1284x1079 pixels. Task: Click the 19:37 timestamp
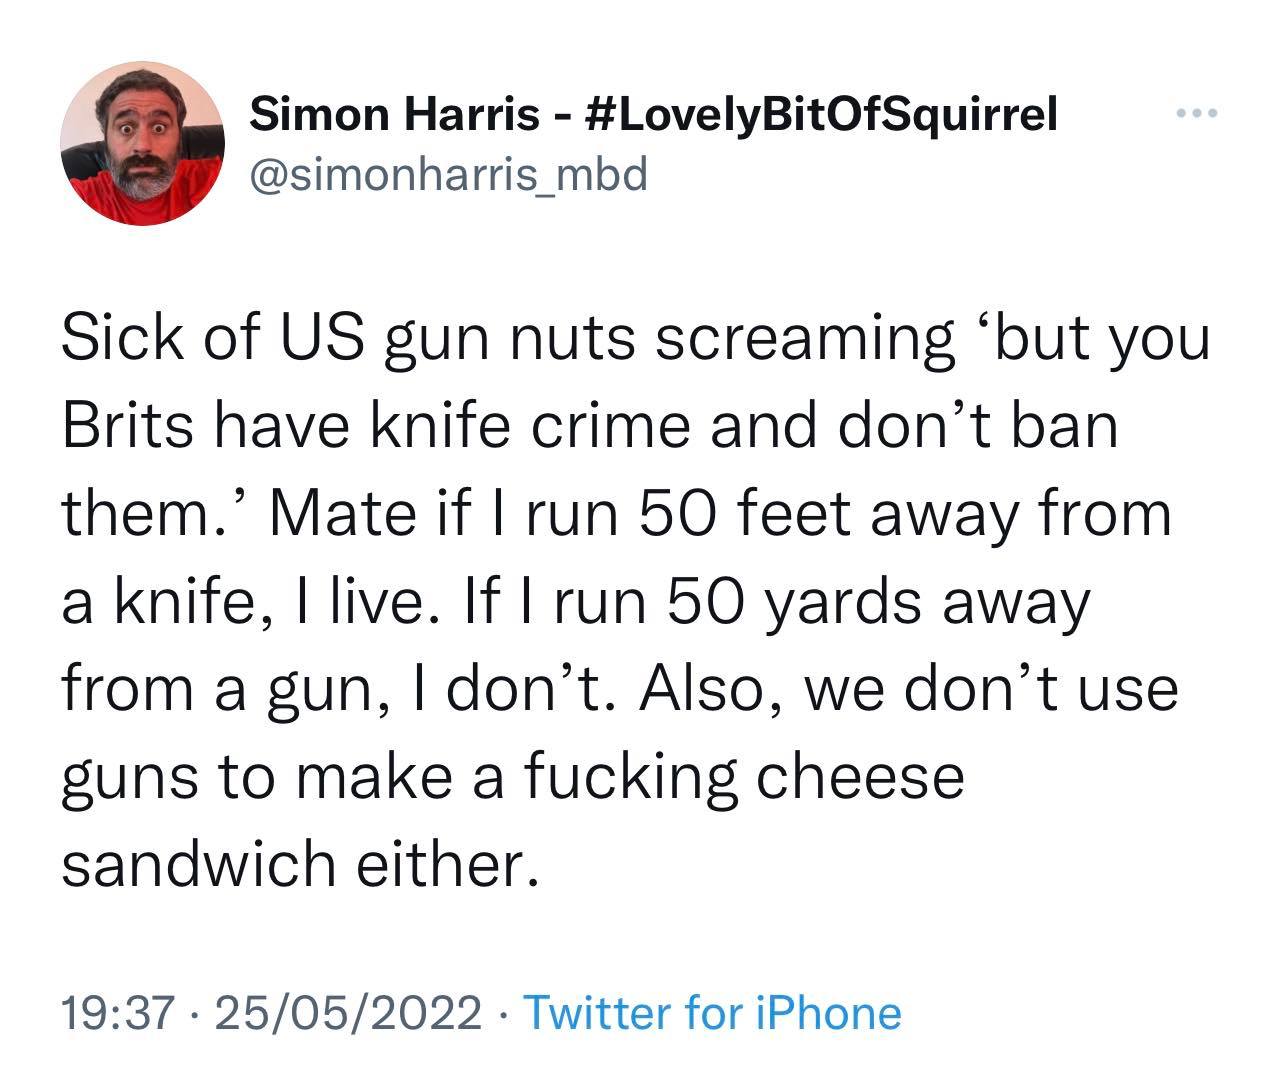[x=118, y=1013]
